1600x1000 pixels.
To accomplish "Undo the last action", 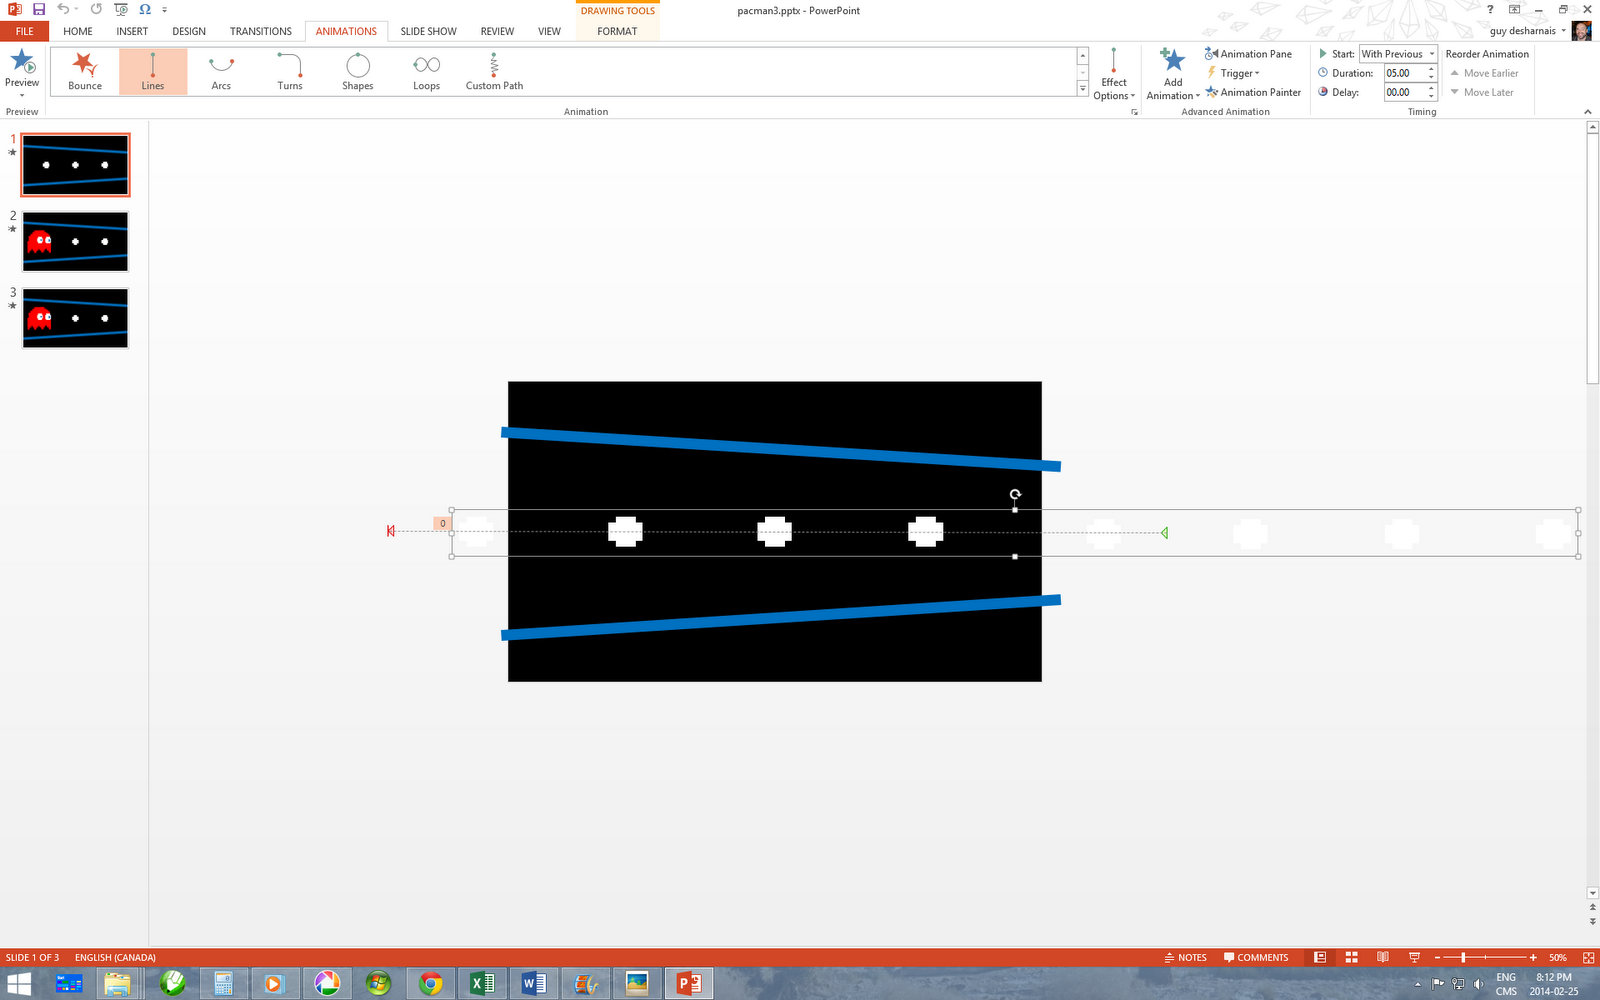I will click(x=63, y=9).
